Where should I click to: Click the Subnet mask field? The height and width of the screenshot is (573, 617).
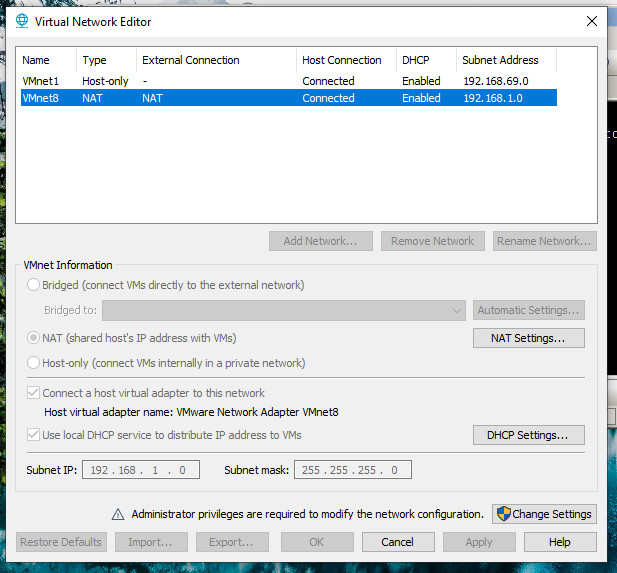pos(353,469)
